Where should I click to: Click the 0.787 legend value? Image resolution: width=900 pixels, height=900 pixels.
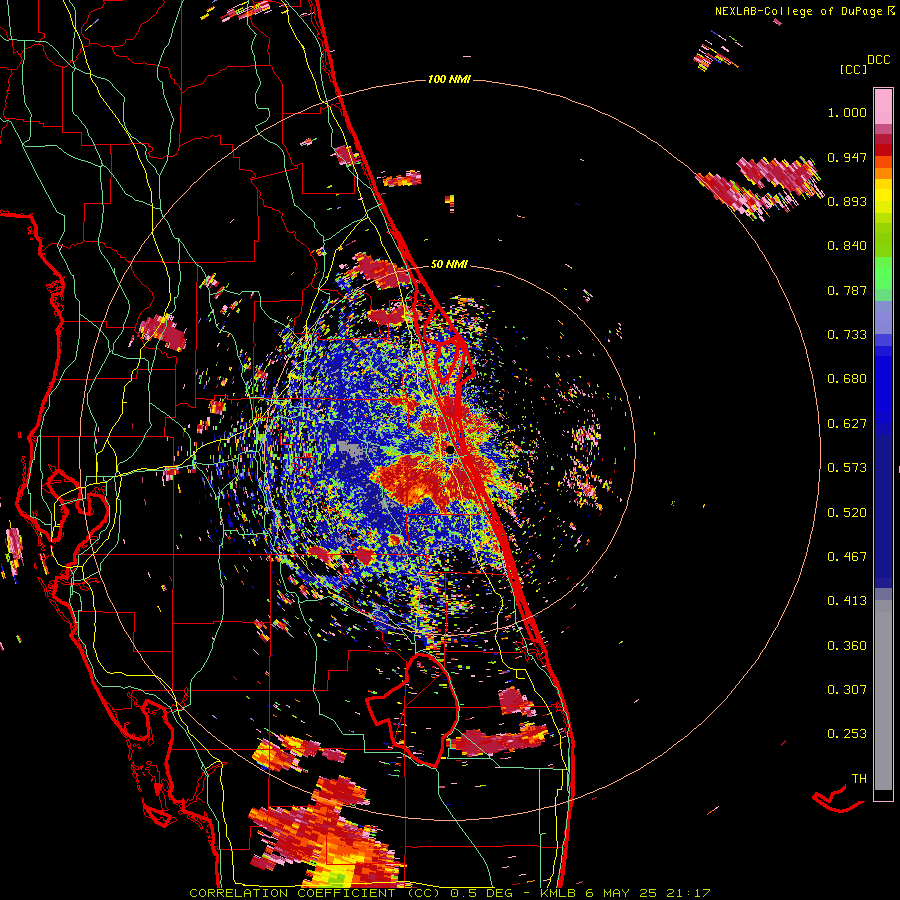(847, 290)
